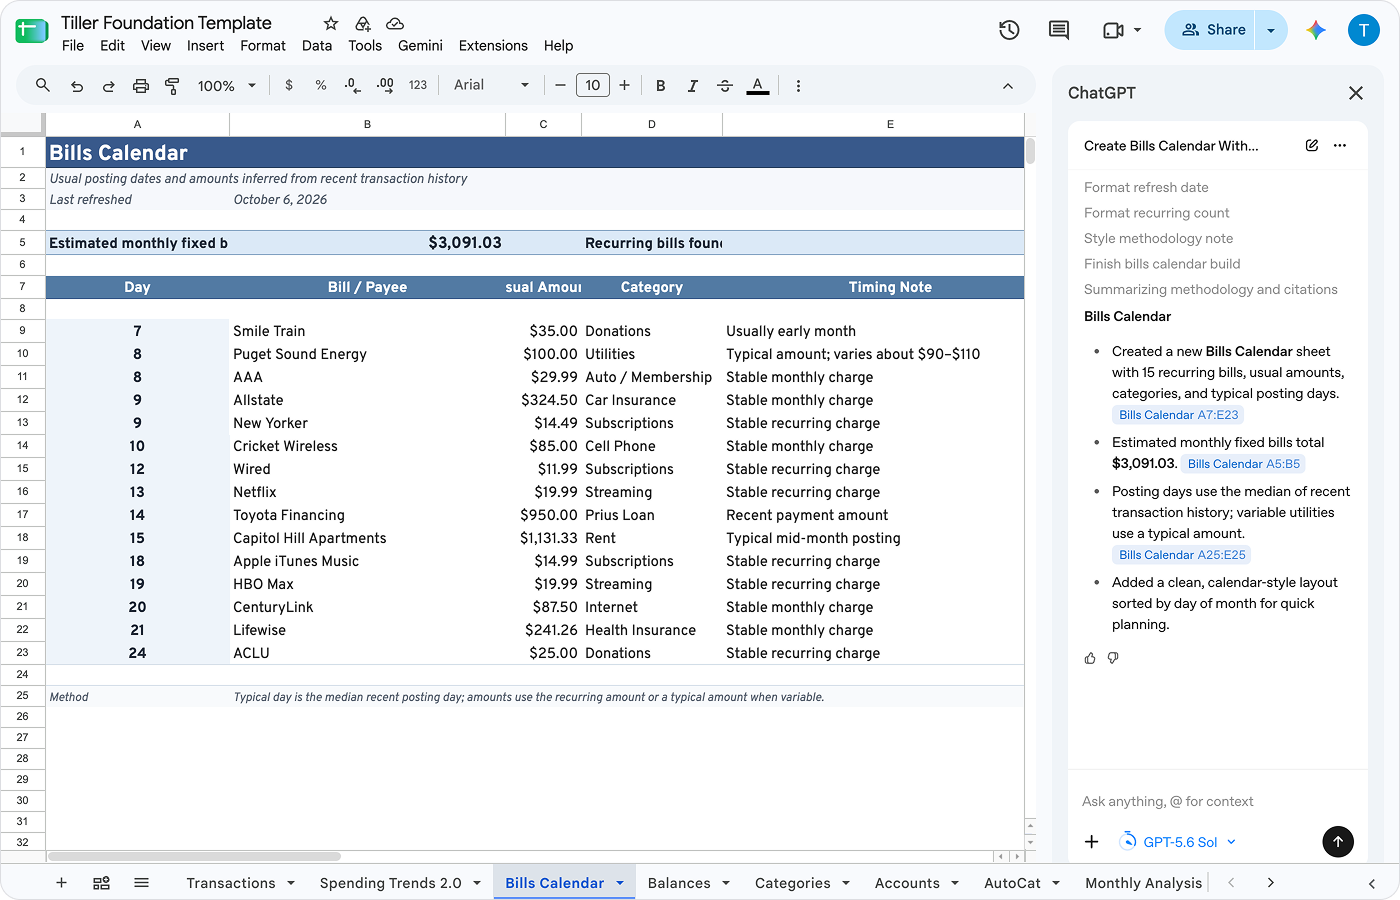Start a new ChatGPT chat
This screenshot has width=1400, height=900.
[x=1312, y=146]
